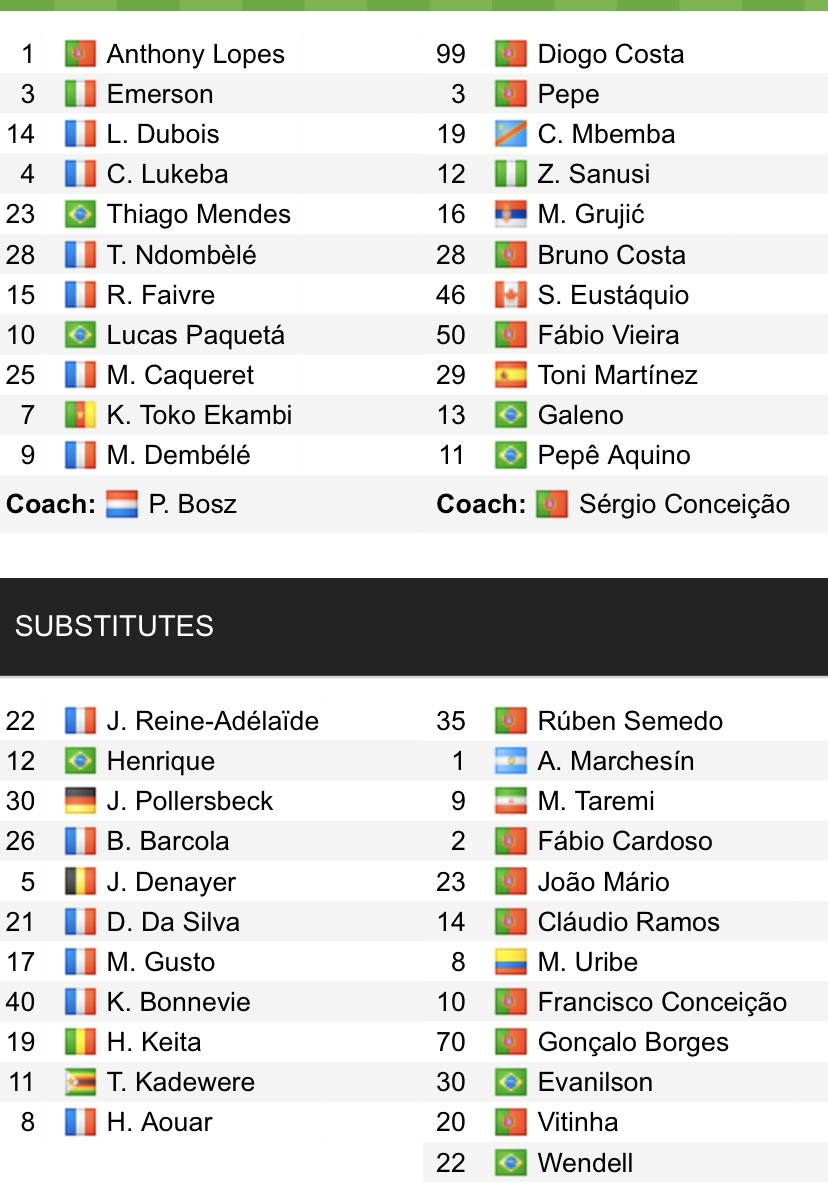The height and width of the screenshot is (1193, 828).
Task: Open coach Sérgio Conceição's profile
Action: coord(684,504)
